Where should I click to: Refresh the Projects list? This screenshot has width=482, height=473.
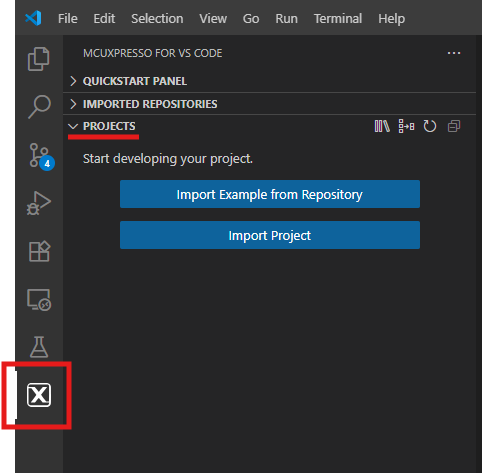(x=430, y=126)
